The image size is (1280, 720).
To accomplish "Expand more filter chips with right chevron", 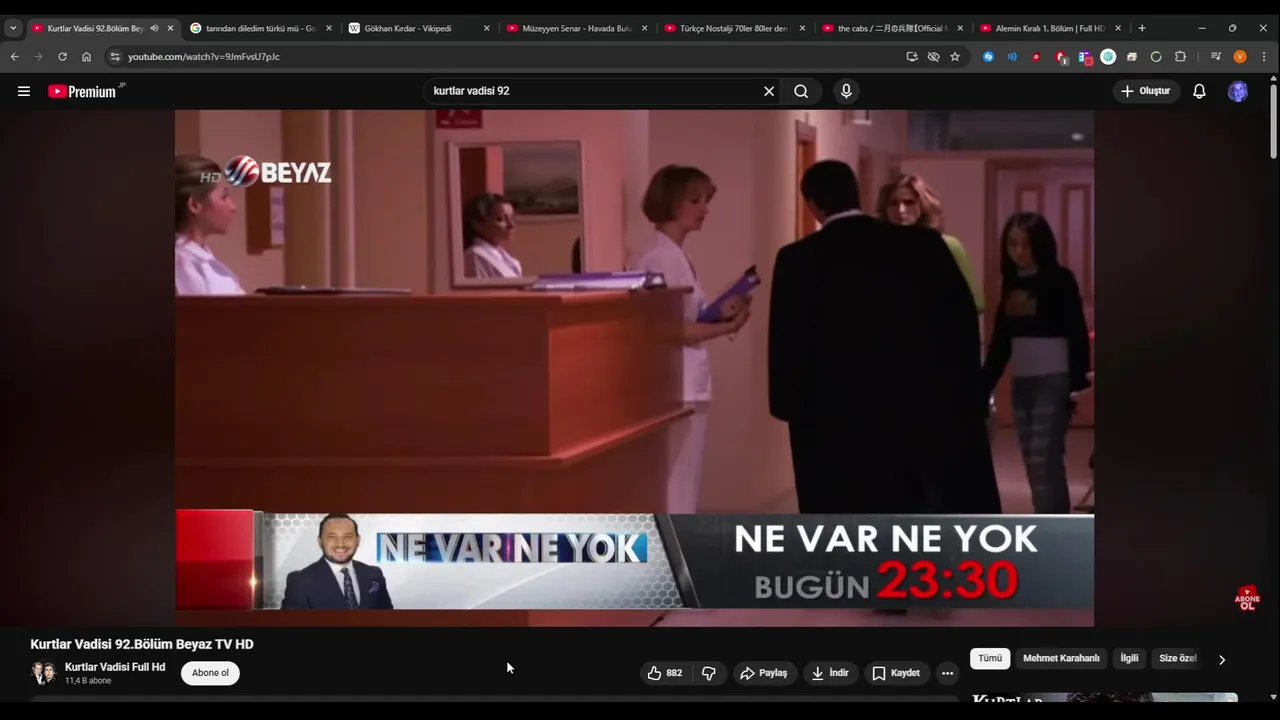I will (1221, 659).
